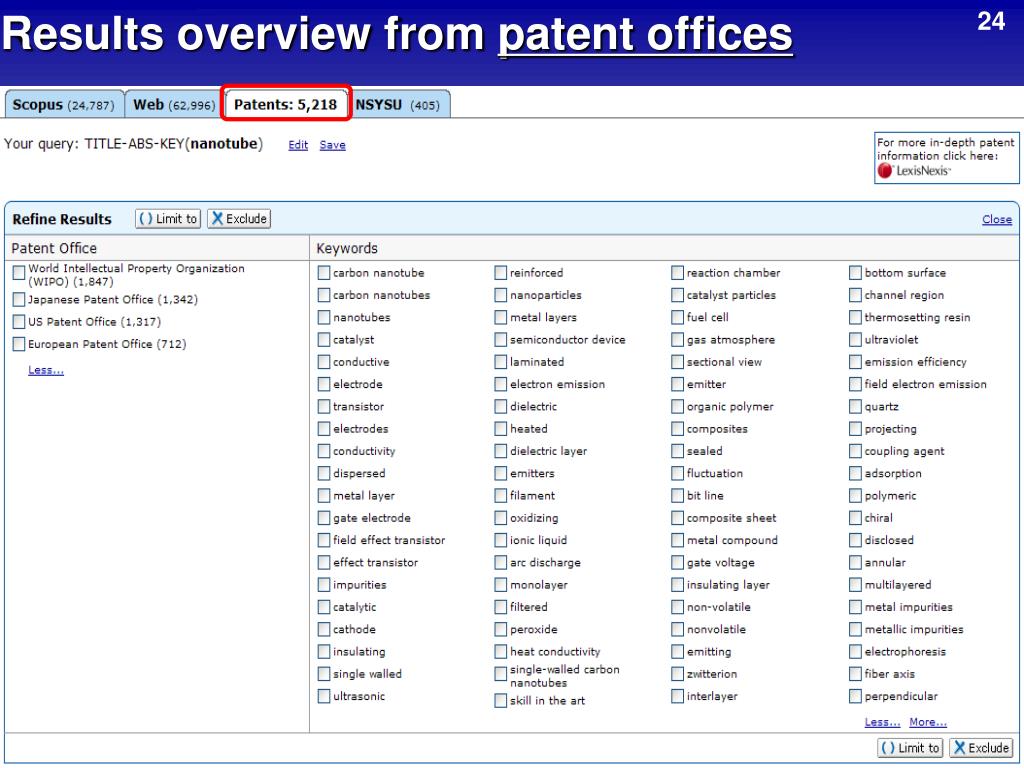
Task: Tick the cathode keyword checkbox
Action: tap(324, 629)
